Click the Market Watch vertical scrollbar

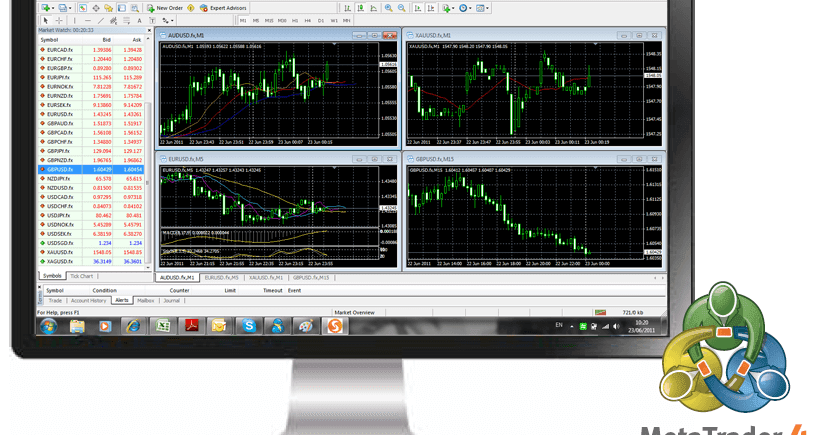(x=148, y=182)
